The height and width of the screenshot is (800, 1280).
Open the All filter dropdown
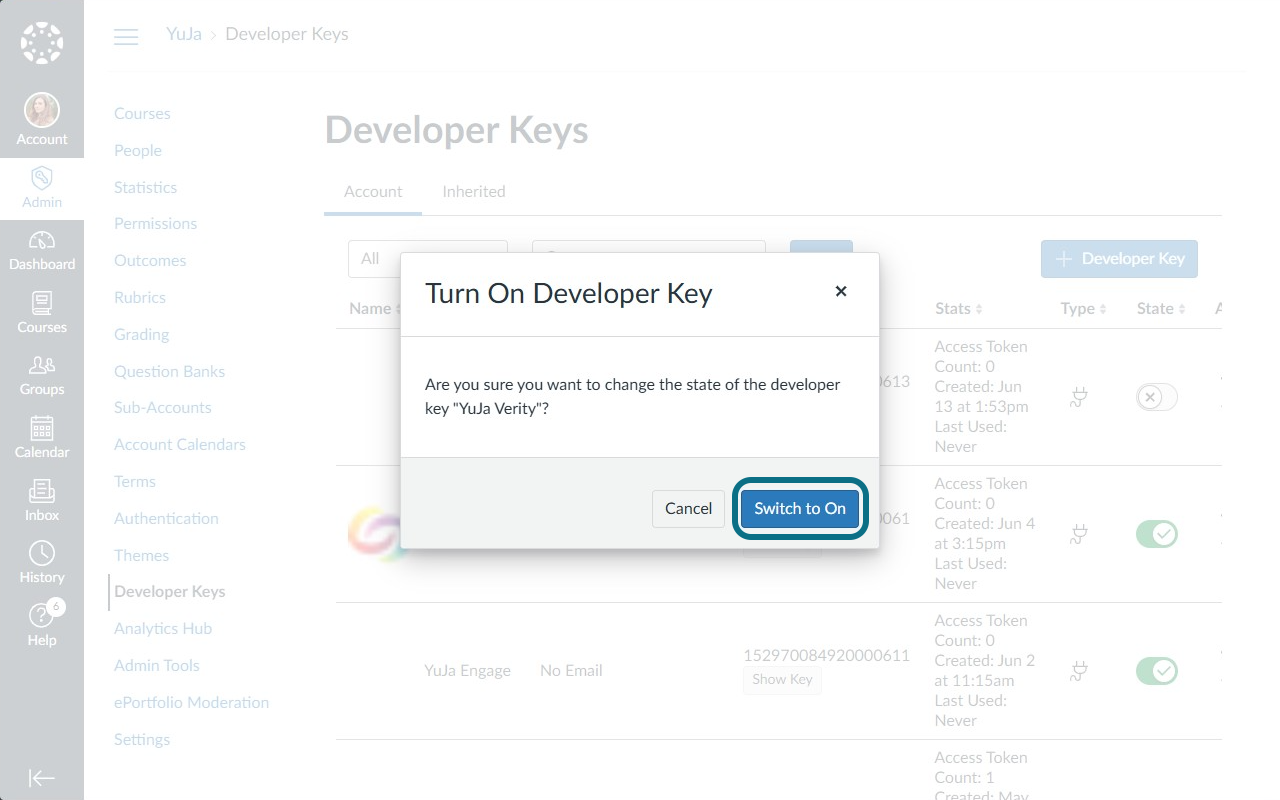point(374,258)
